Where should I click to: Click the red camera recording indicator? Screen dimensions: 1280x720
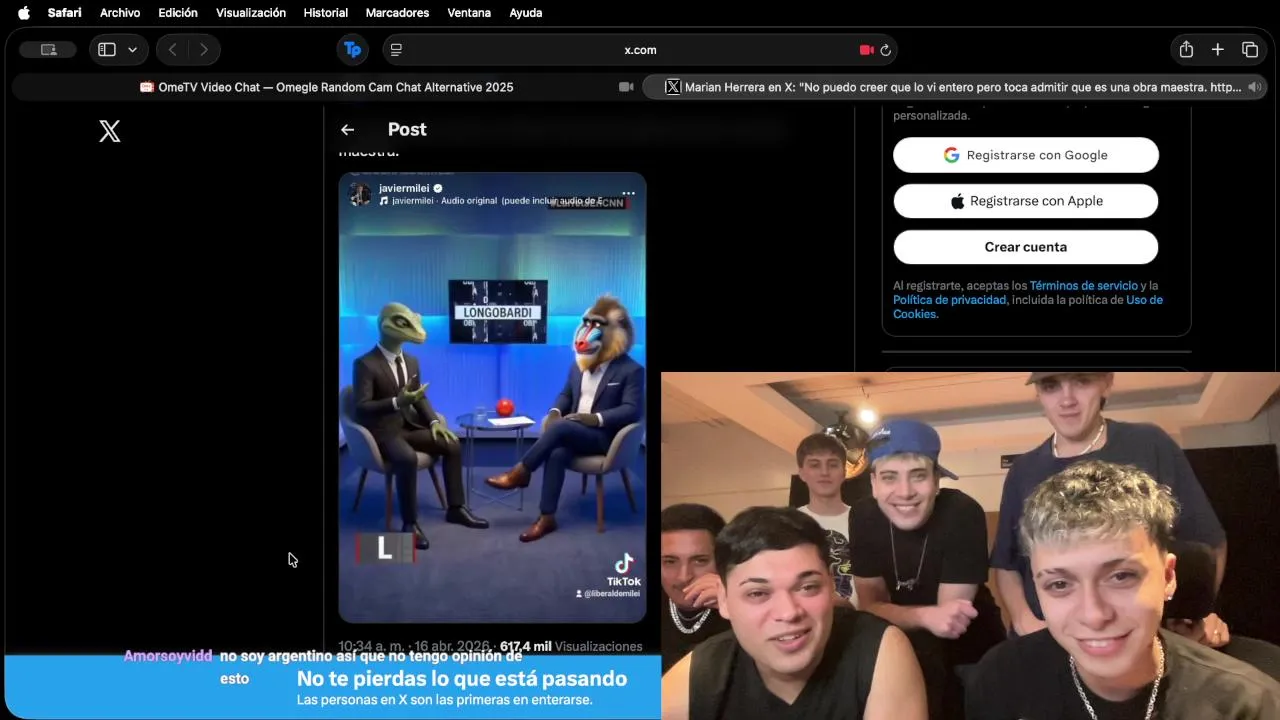[x=866, y=50]
